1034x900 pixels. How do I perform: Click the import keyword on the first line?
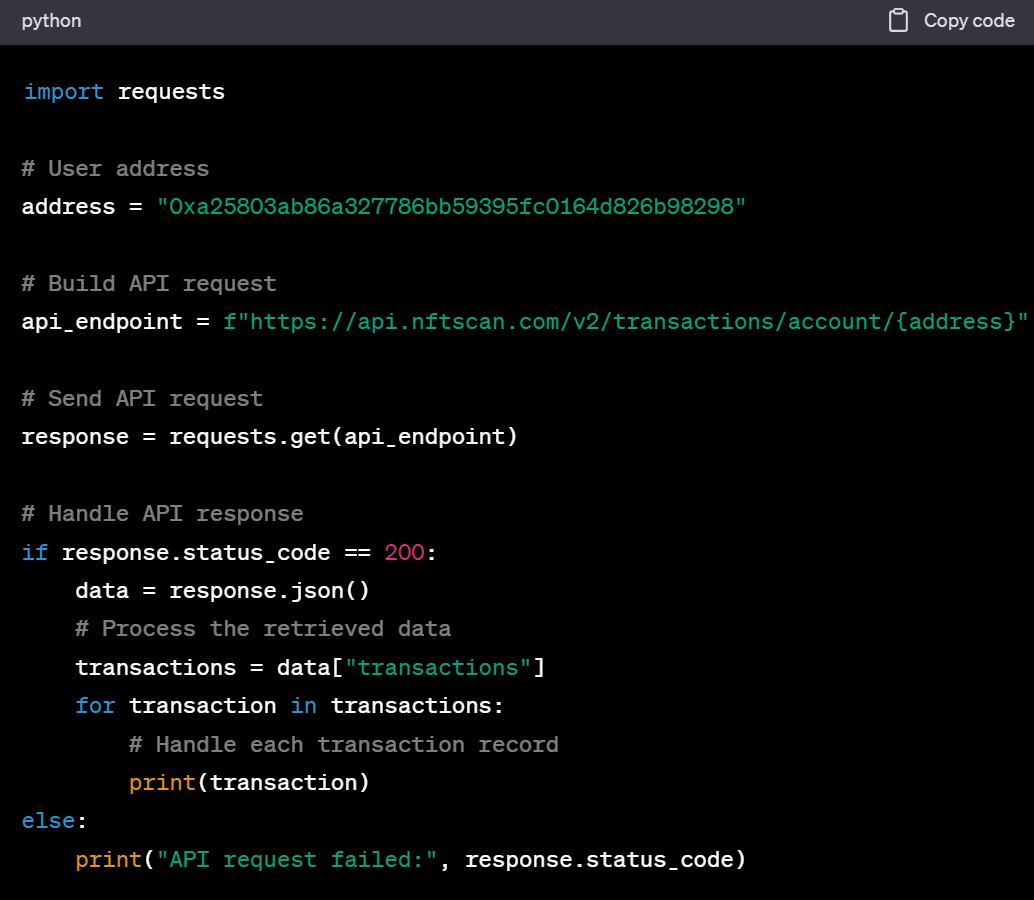(63, 92)
